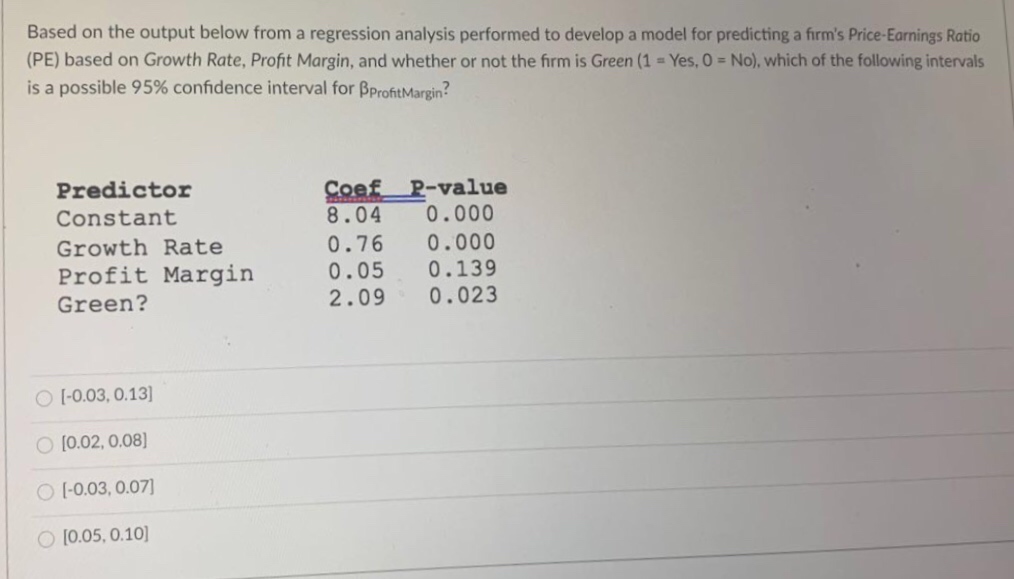Click the Coef column header
The image size is (1014, 579).
click(350, 187)
